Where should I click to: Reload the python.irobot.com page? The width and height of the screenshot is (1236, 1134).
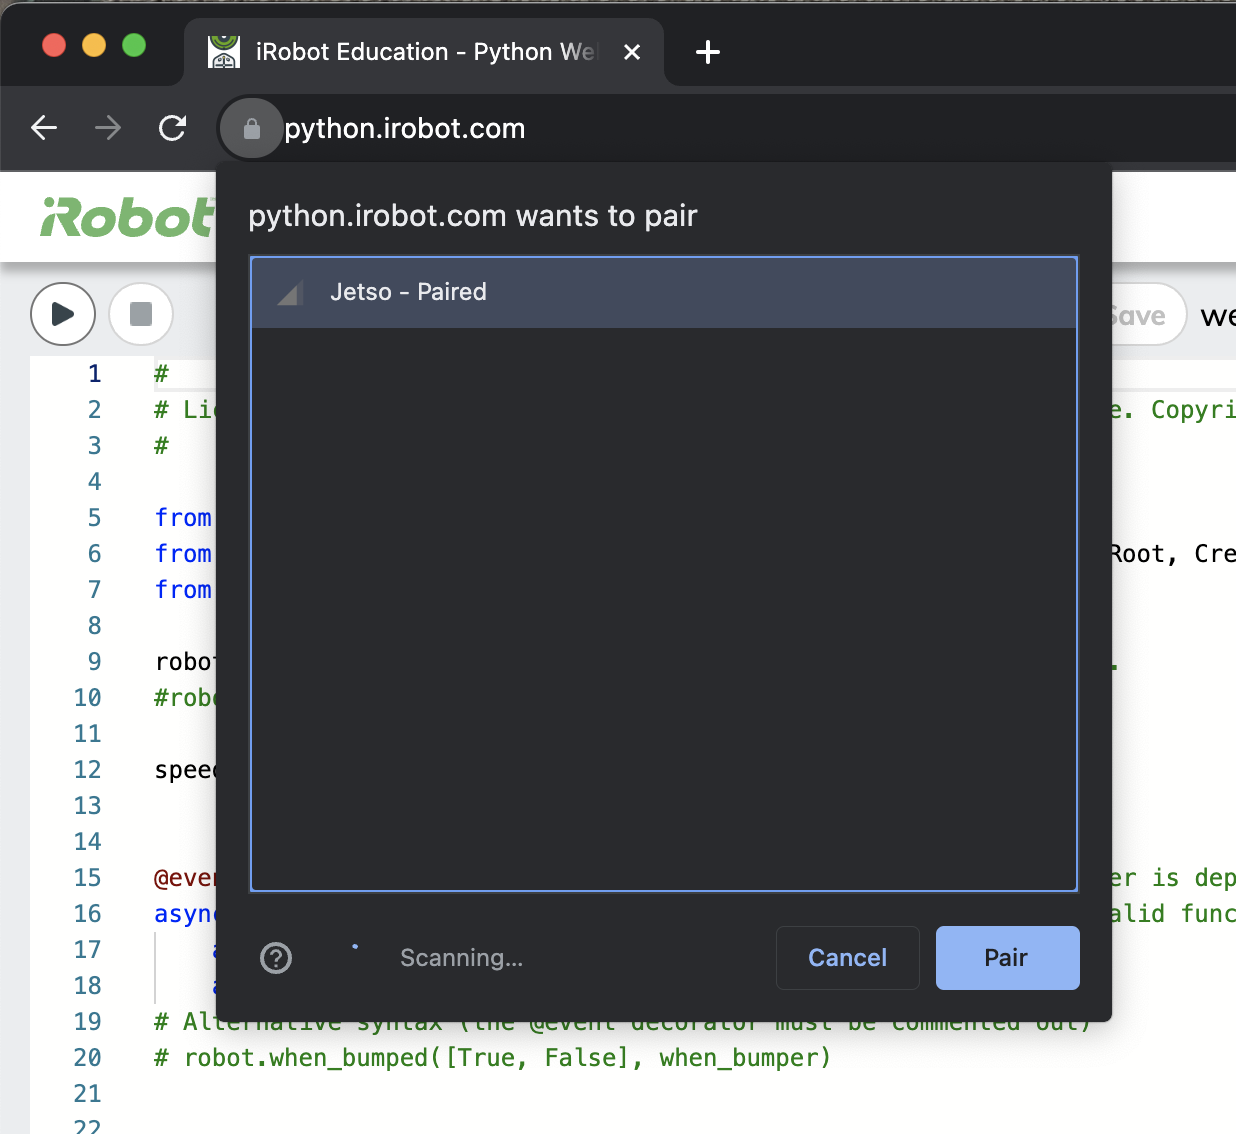[173, 128]
